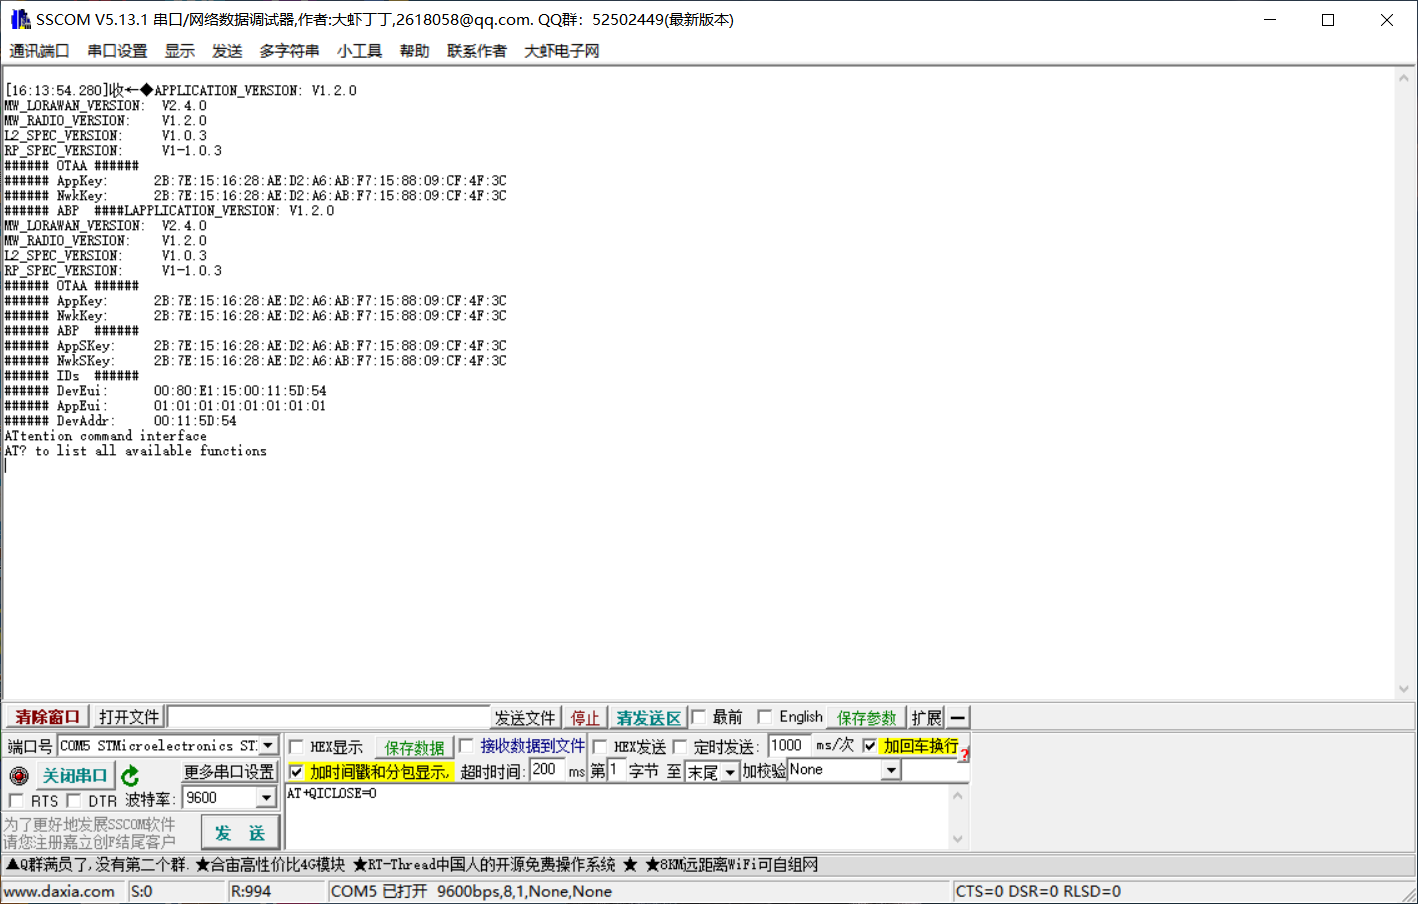Screen dimensions: 1418x904
Task: Toggle the RTS checkbox
Action: [x=16, y=801]
